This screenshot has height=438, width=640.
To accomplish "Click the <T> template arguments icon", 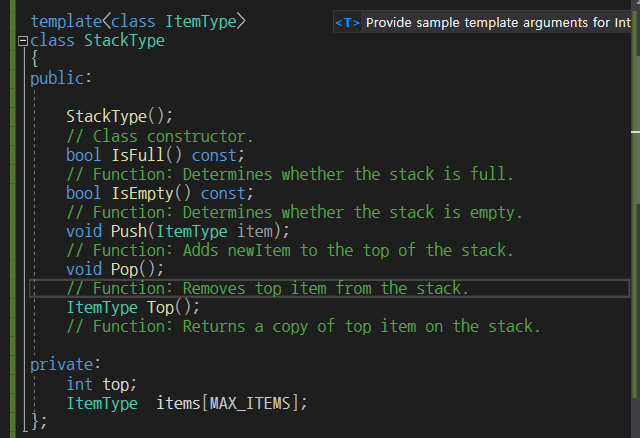I will pyautogui.click(x=347, y=22).
